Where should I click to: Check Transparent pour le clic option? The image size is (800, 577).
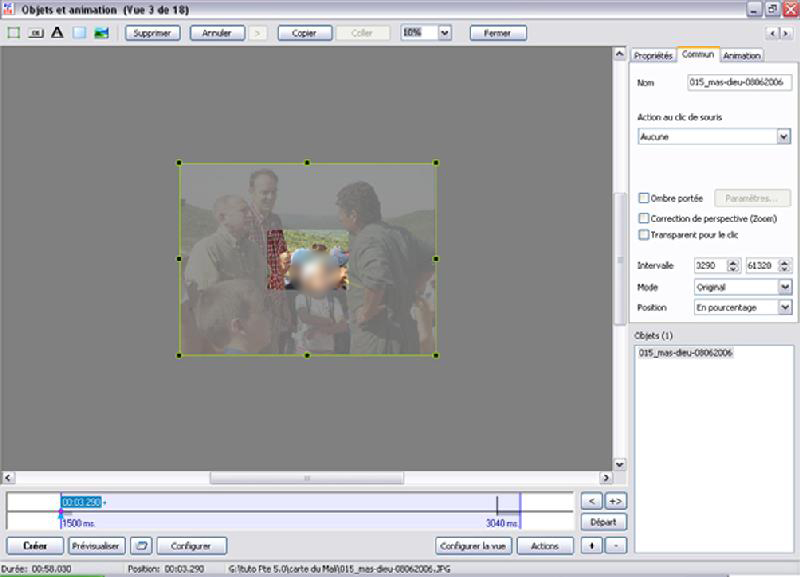pos(644,235)
